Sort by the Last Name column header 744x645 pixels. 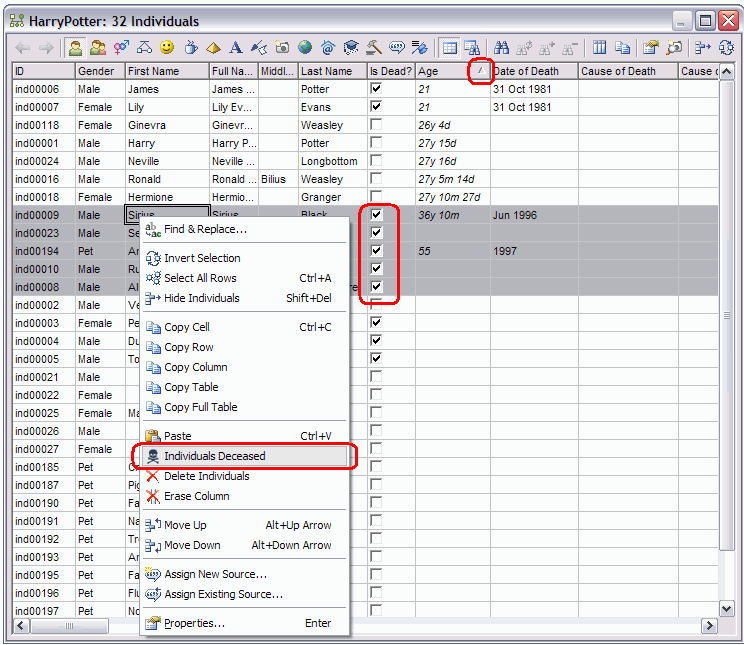point(326,71)
